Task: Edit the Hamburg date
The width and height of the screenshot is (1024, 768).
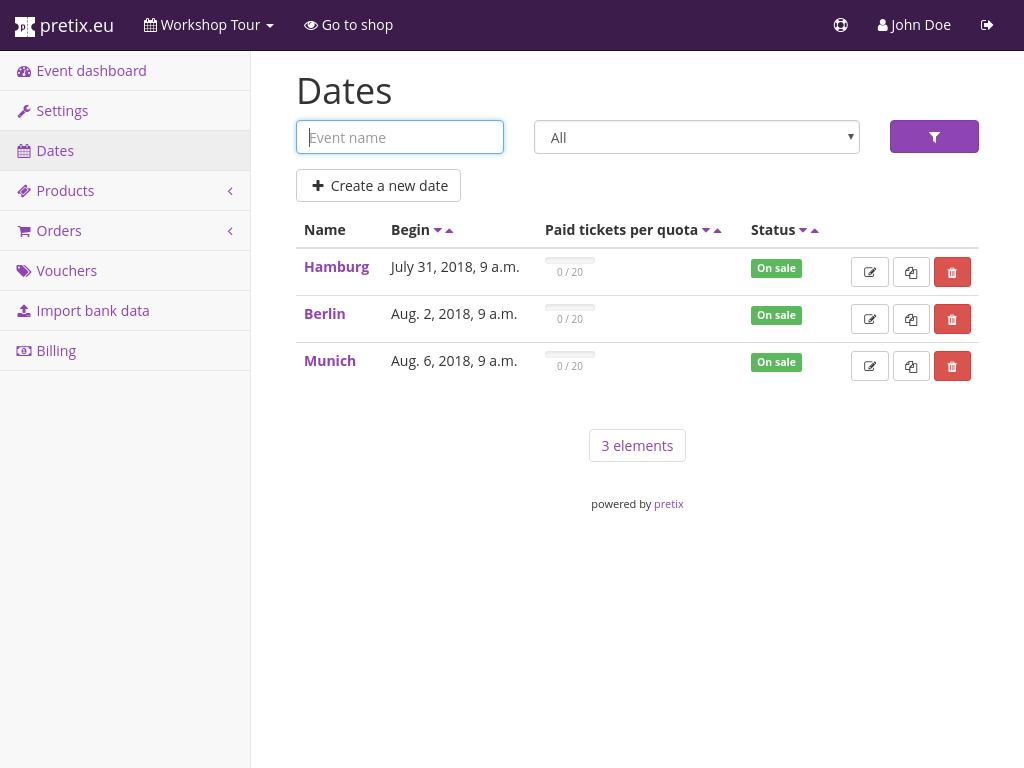Action: 870,272
